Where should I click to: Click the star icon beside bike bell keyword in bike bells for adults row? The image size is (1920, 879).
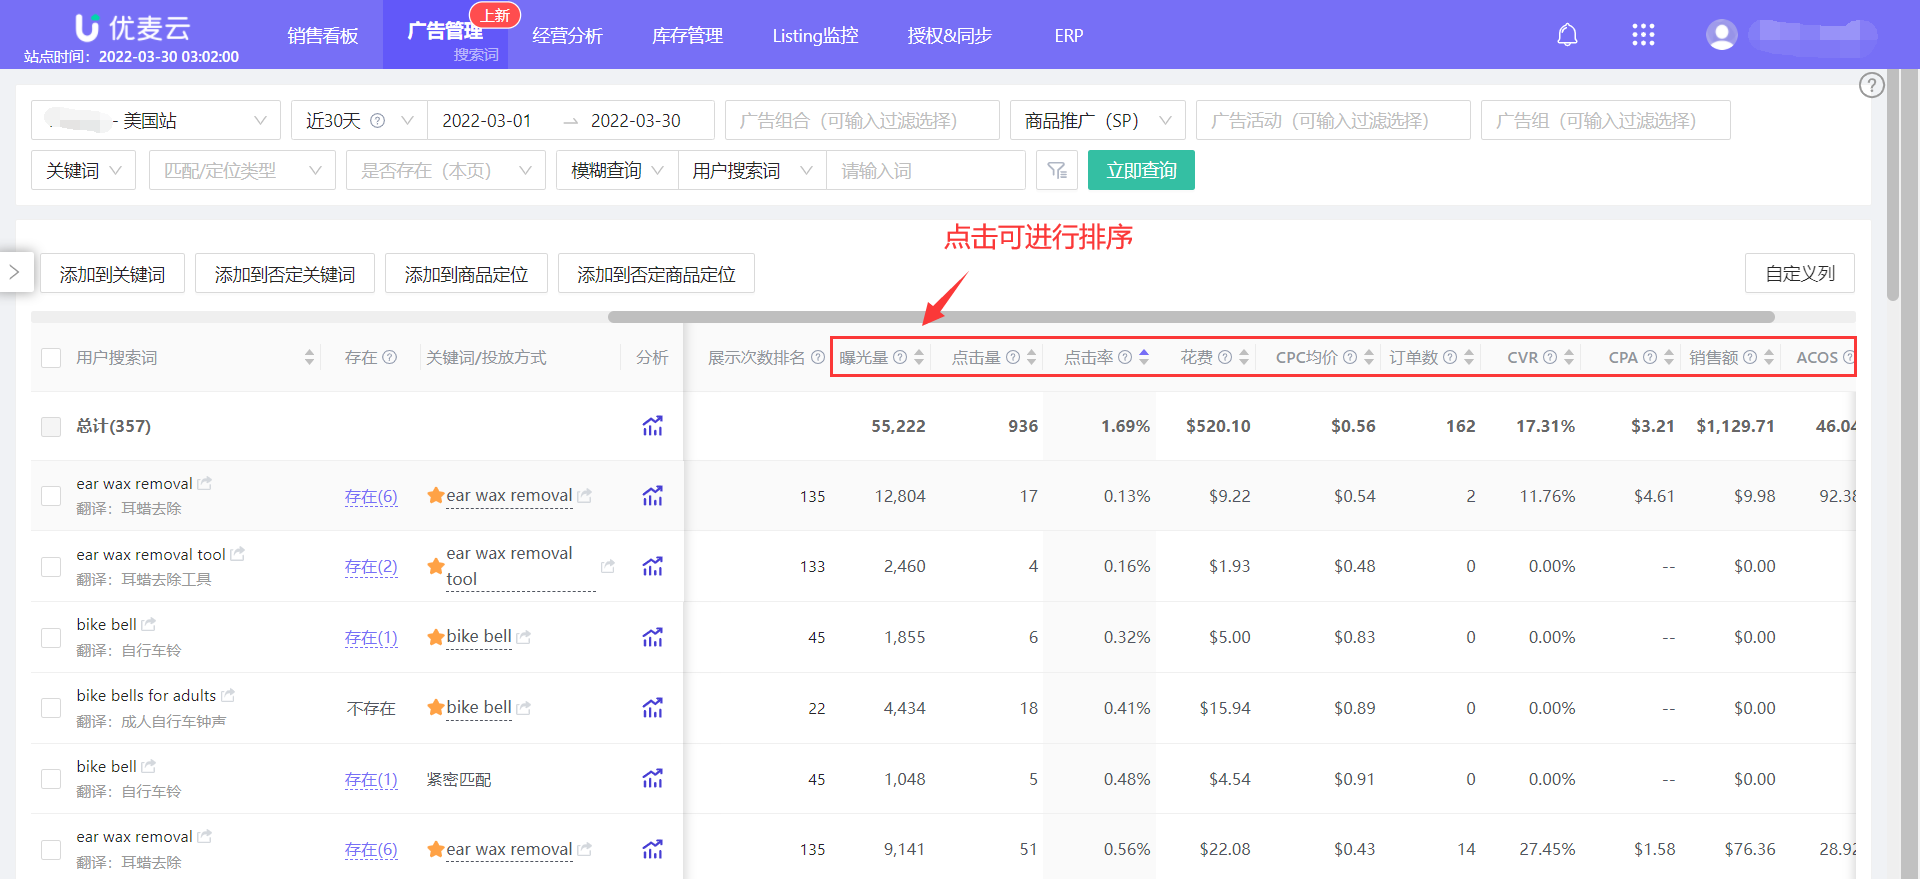click(x=435, y=708)
